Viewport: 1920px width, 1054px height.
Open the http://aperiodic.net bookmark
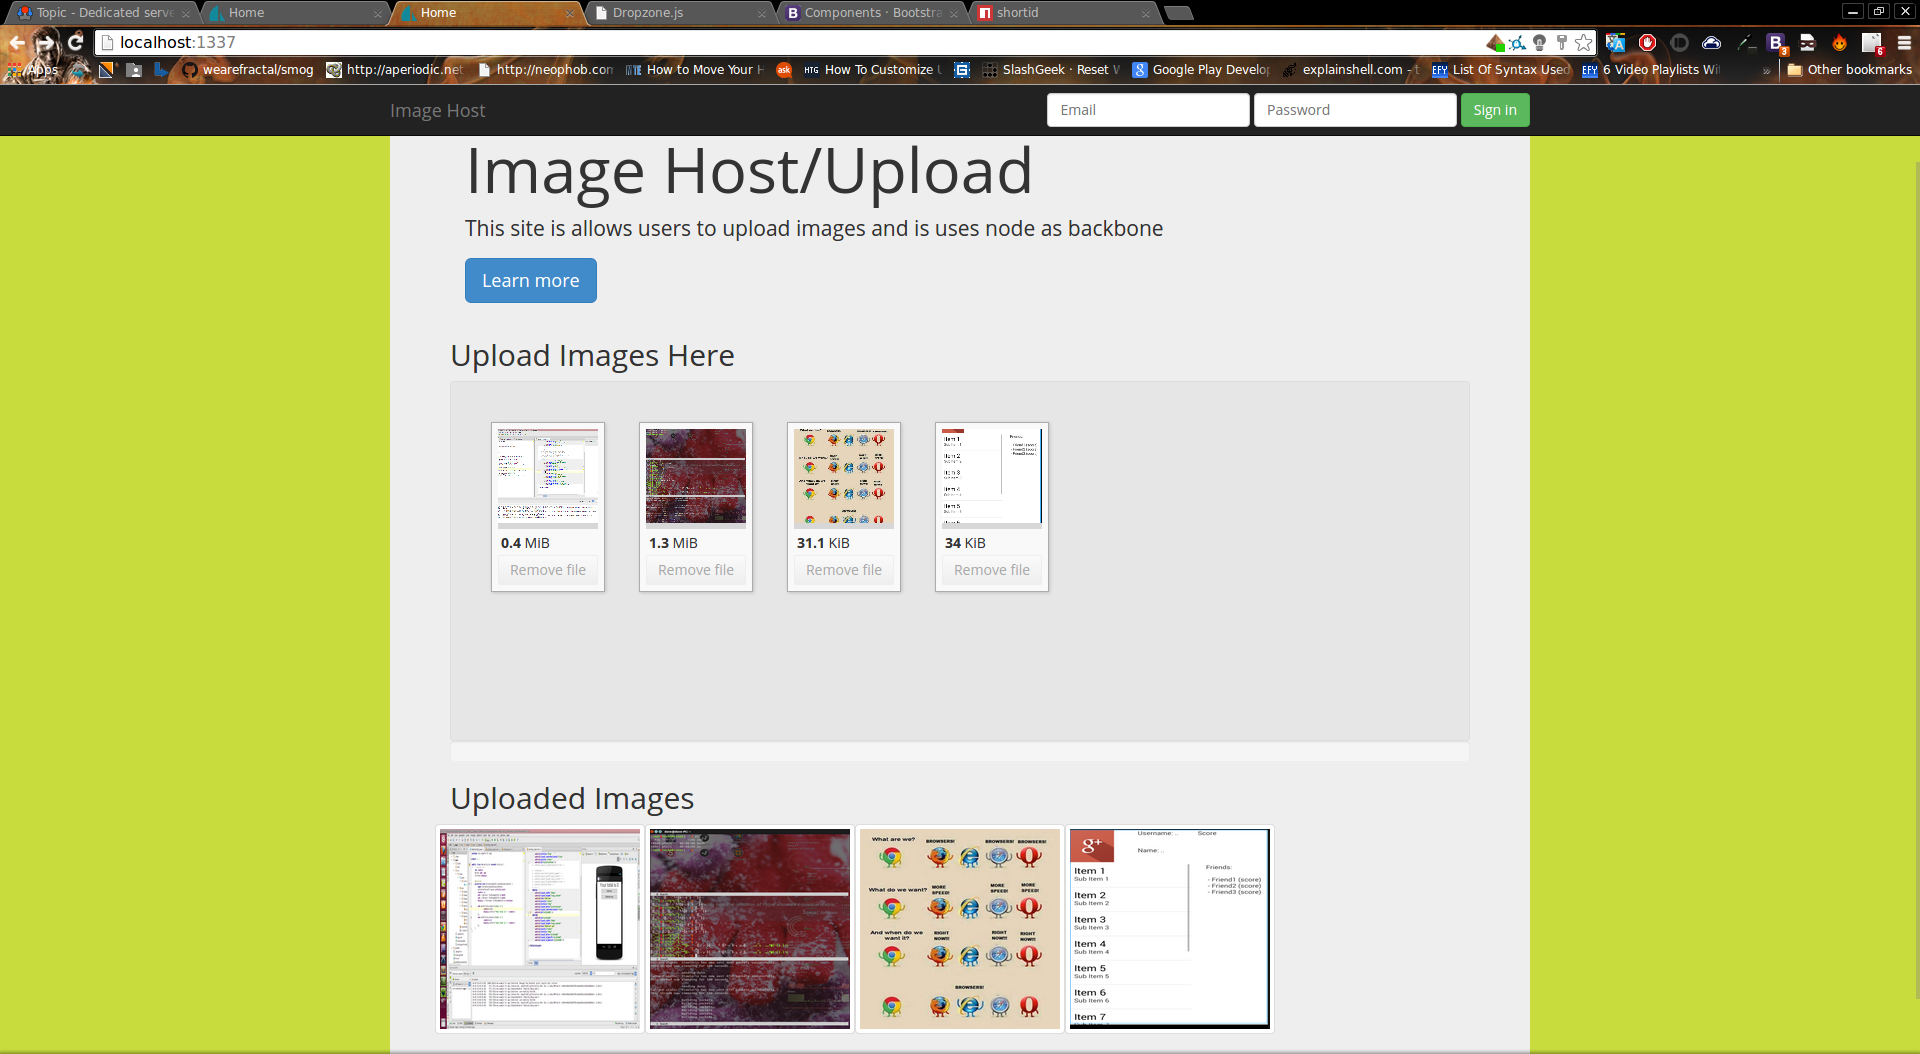[x=395, y=70]
